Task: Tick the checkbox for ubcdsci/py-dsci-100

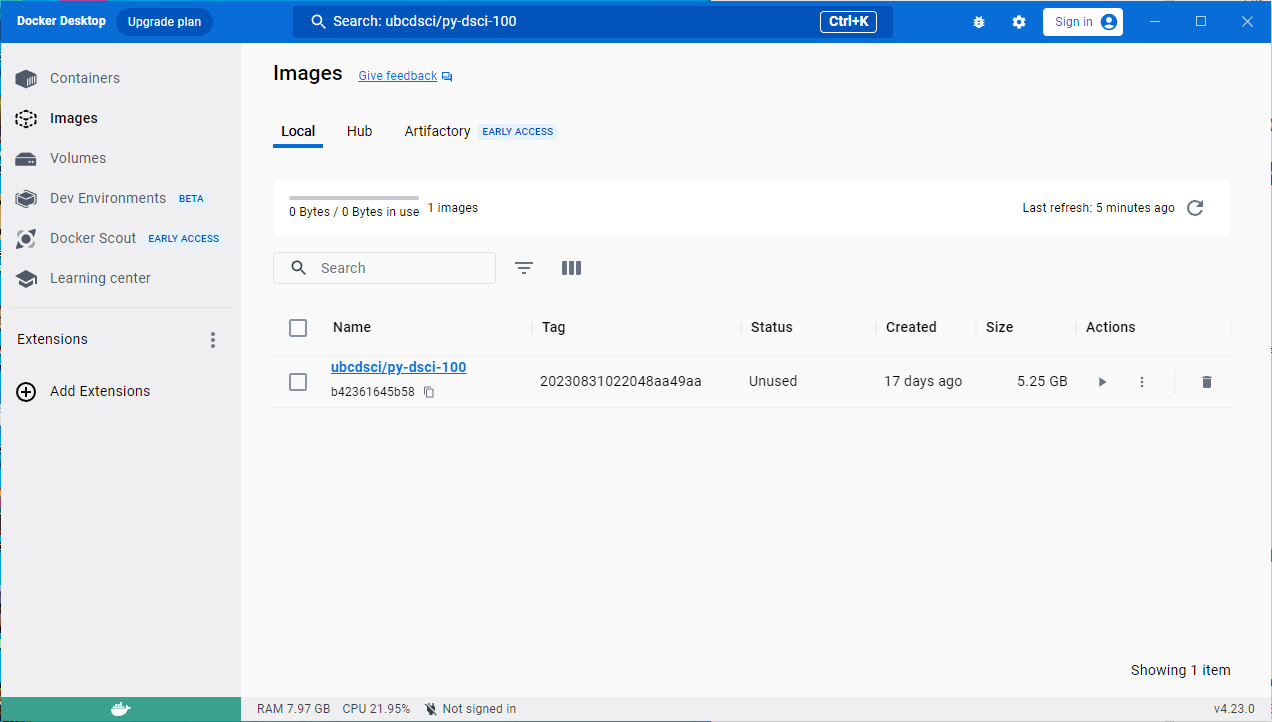Action: [298, 382]
